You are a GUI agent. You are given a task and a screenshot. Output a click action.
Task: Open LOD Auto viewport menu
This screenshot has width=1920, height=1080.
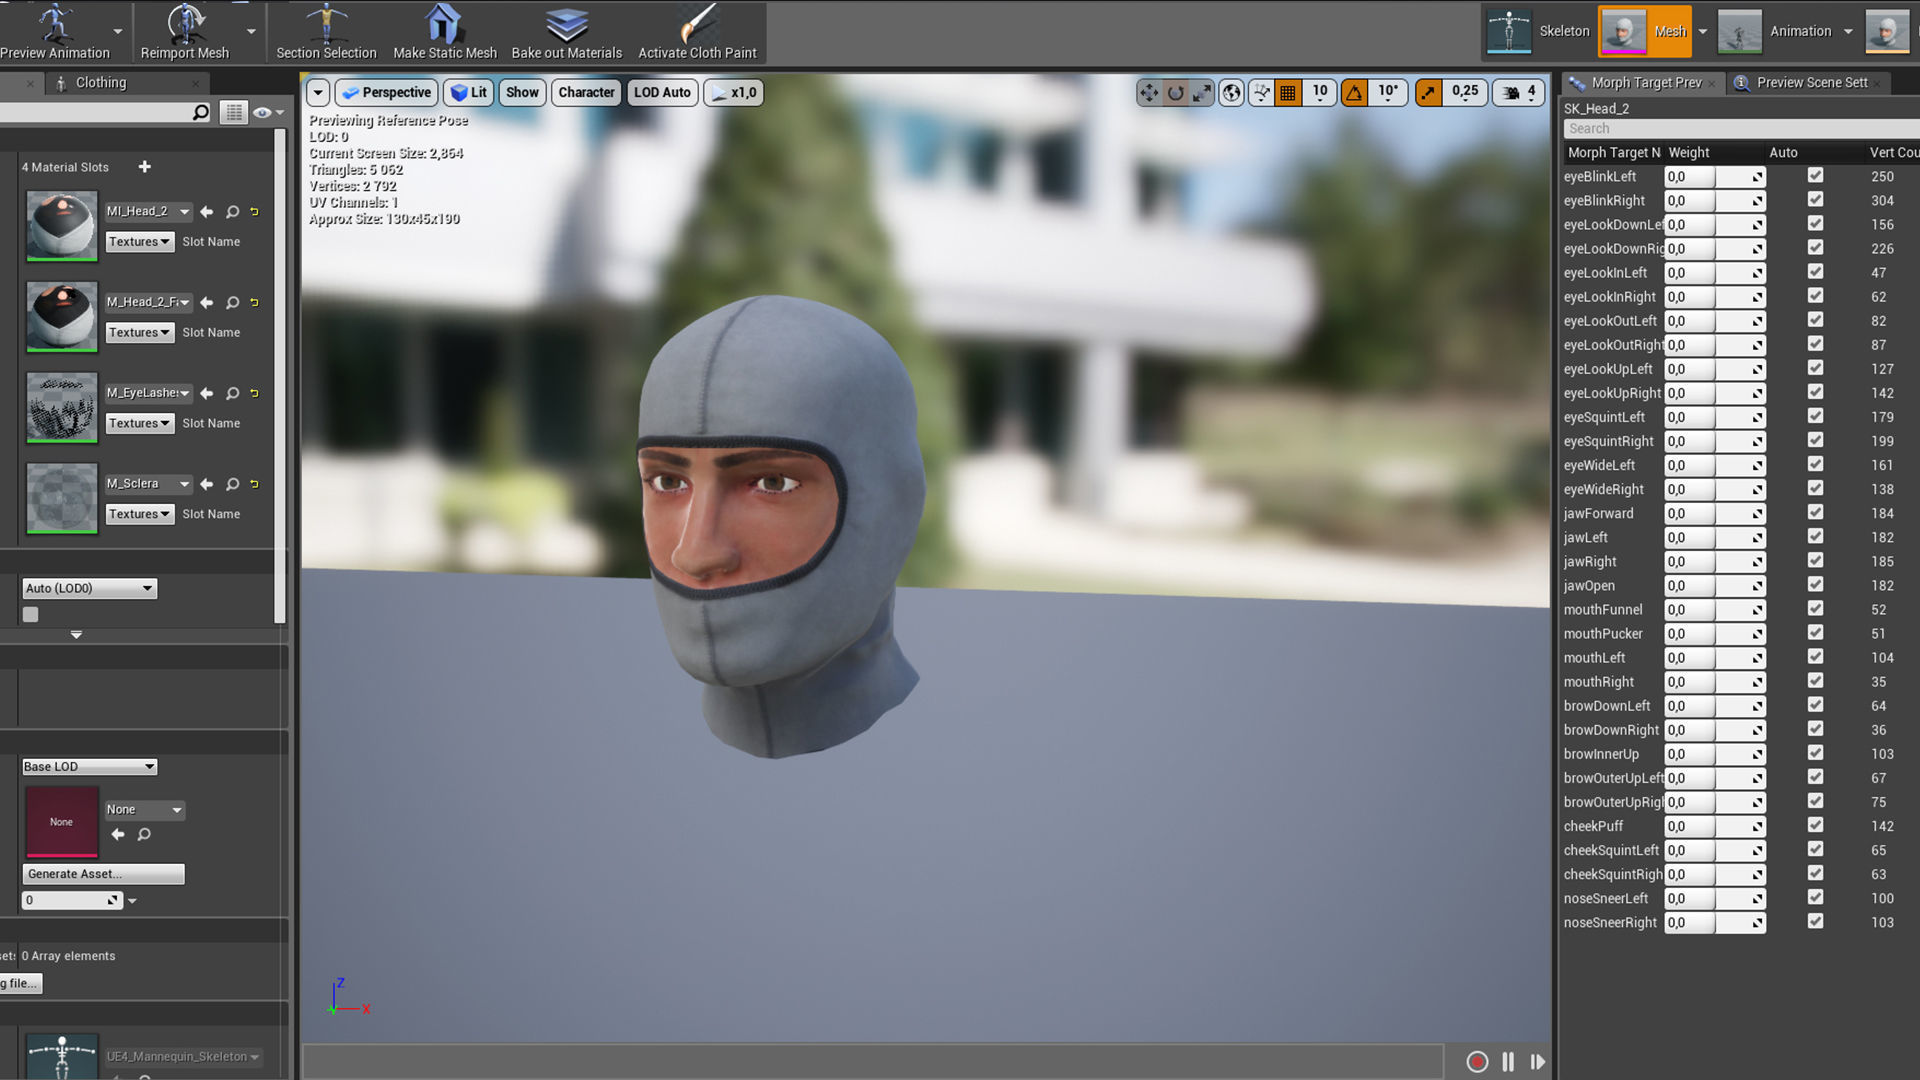[662, 93]
